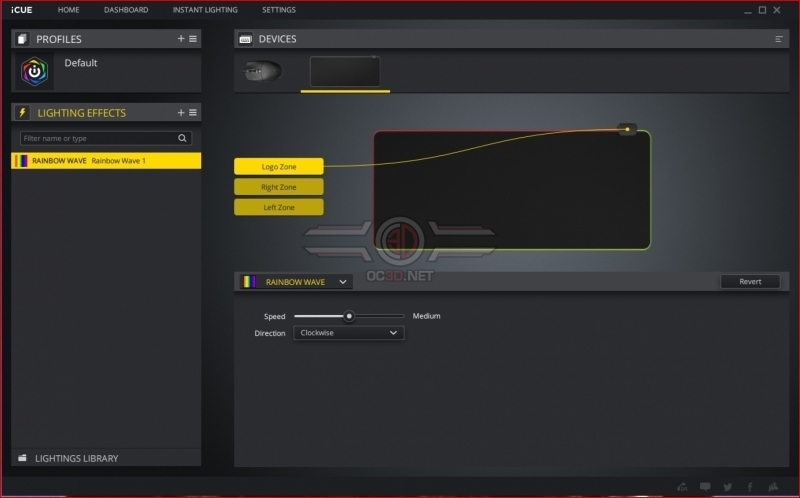Viewport: 800px width, 498px height.
Task: Open the RAINBOW WAVE effect type dropdown
Action: pyautogui.click(x=296, y=282)
